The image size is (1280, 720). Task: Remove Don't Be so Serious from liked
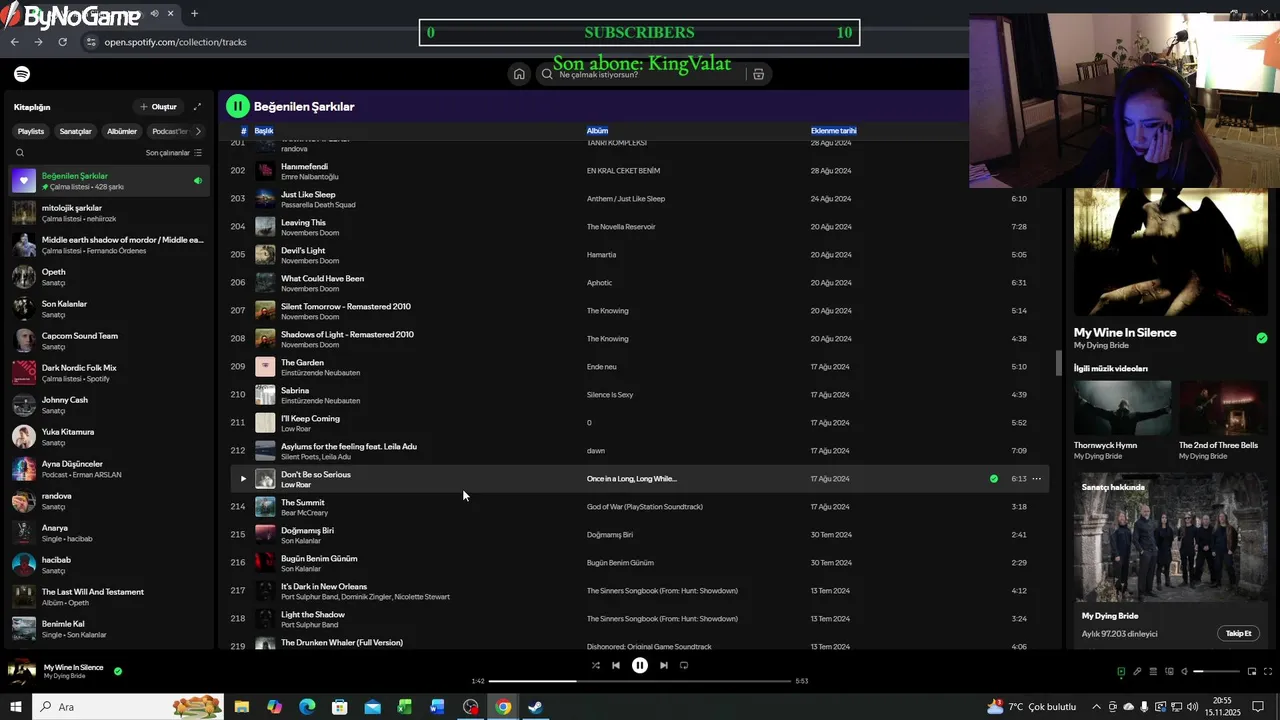click(x=993, y=479)
